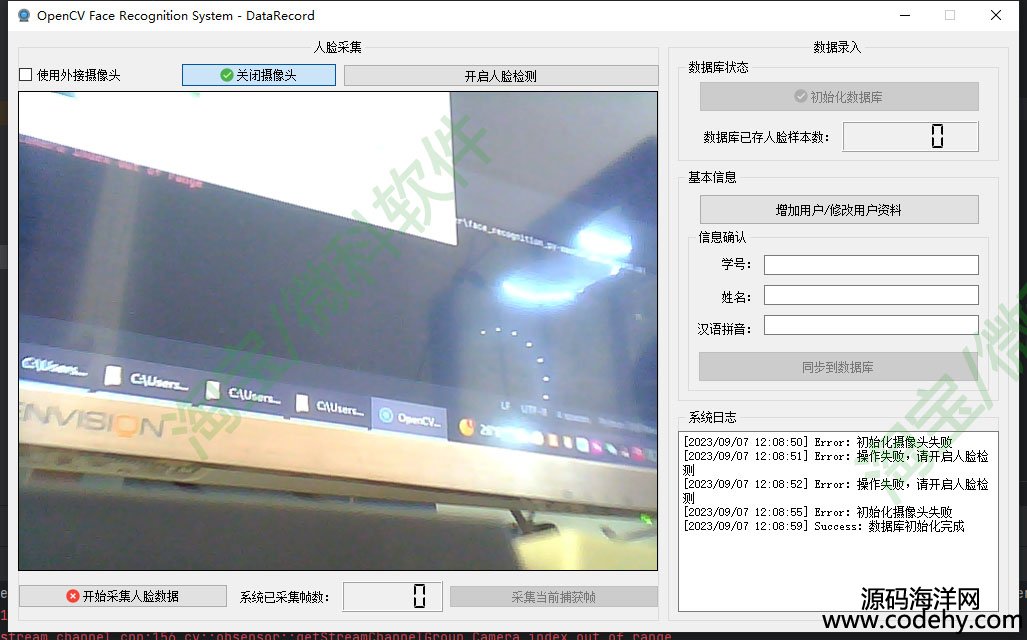Image resolution: width=1027 pixels, height=640 pixels.
Task: Maximize the DataRecord window
Action: pos(950,16)
